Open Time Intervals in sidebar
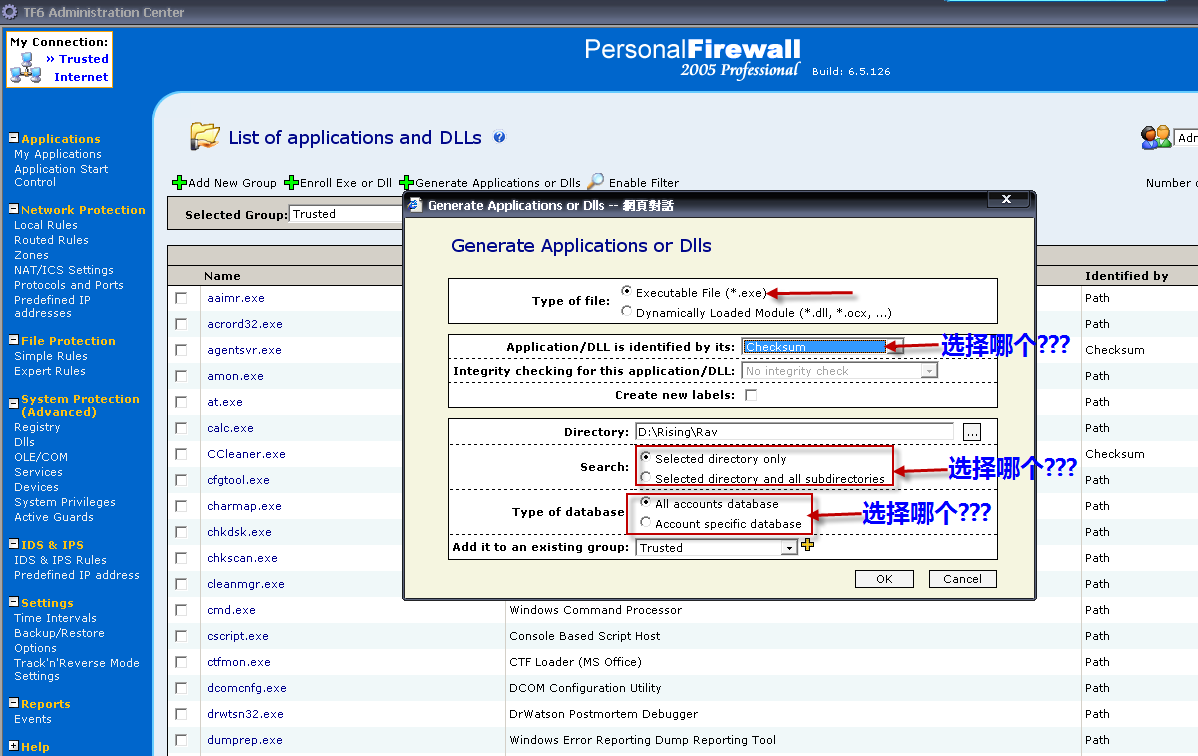This screenshot has height=756, width=1198. (55, 618)
